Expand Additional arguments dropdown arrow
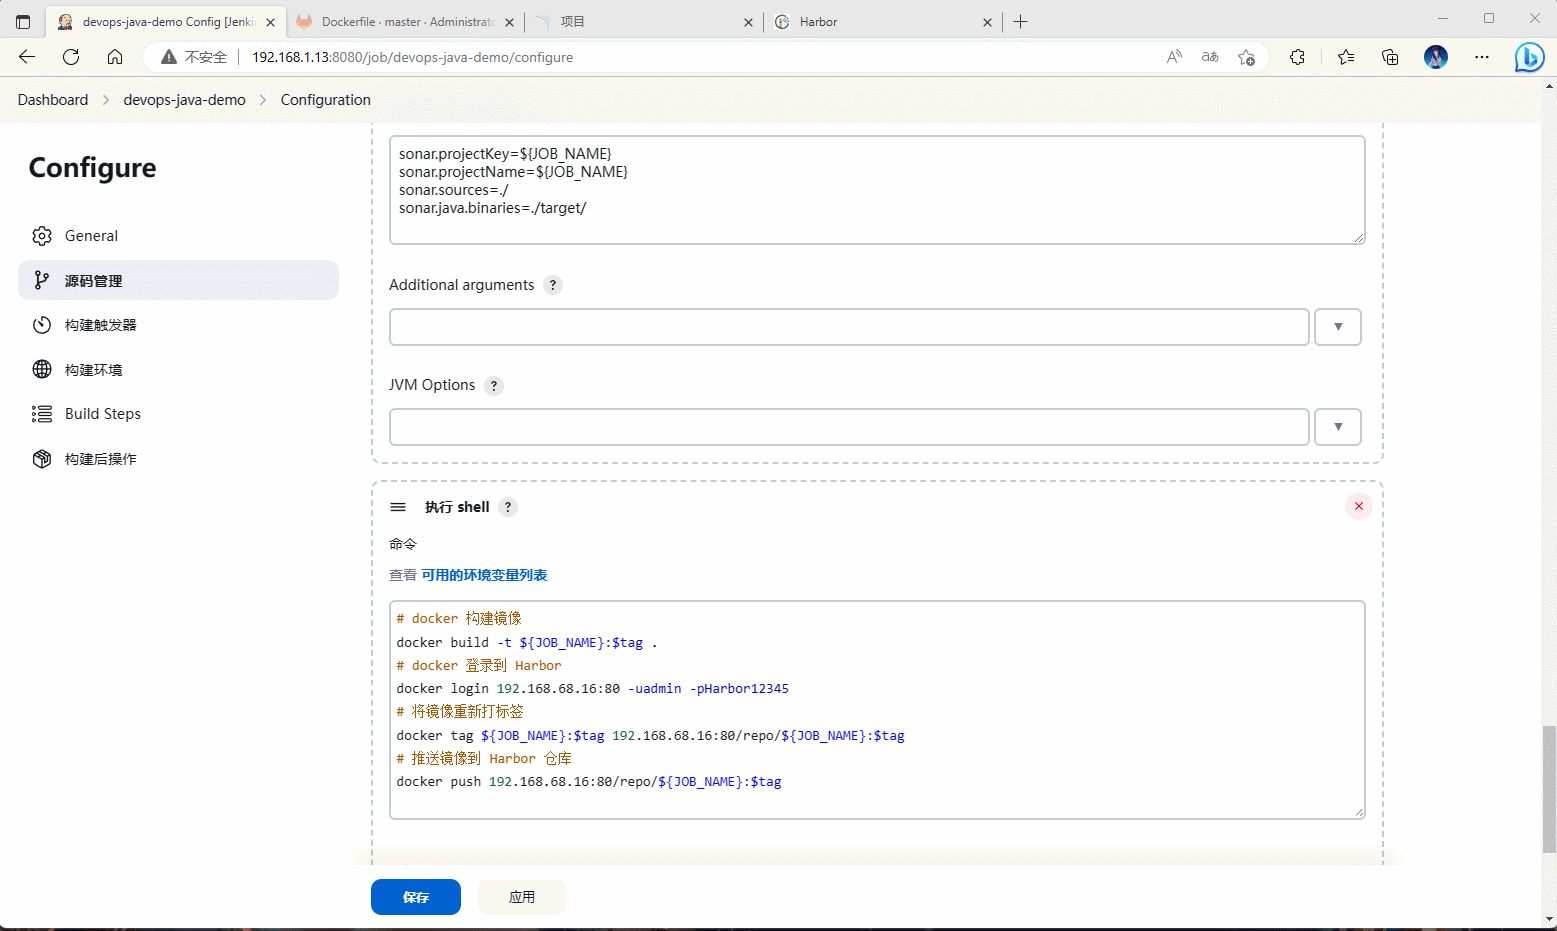 (1338, 327)
